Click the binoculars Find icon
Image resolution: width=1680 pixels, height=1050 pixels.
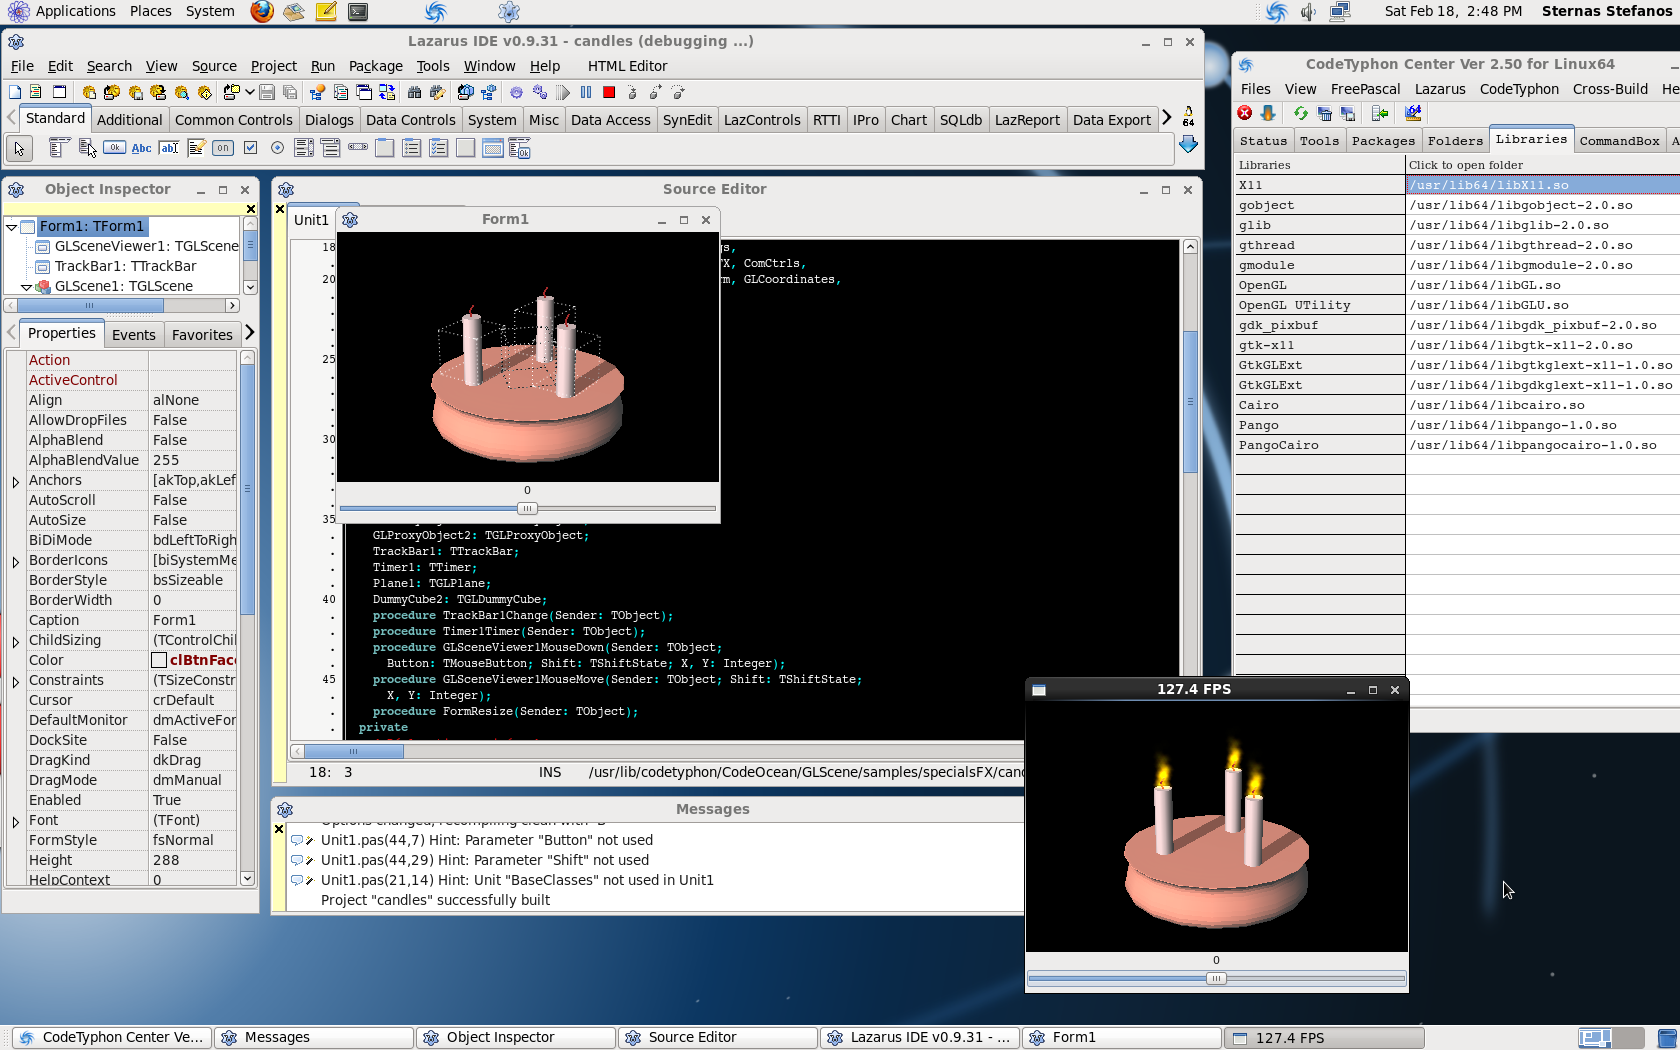414,92
